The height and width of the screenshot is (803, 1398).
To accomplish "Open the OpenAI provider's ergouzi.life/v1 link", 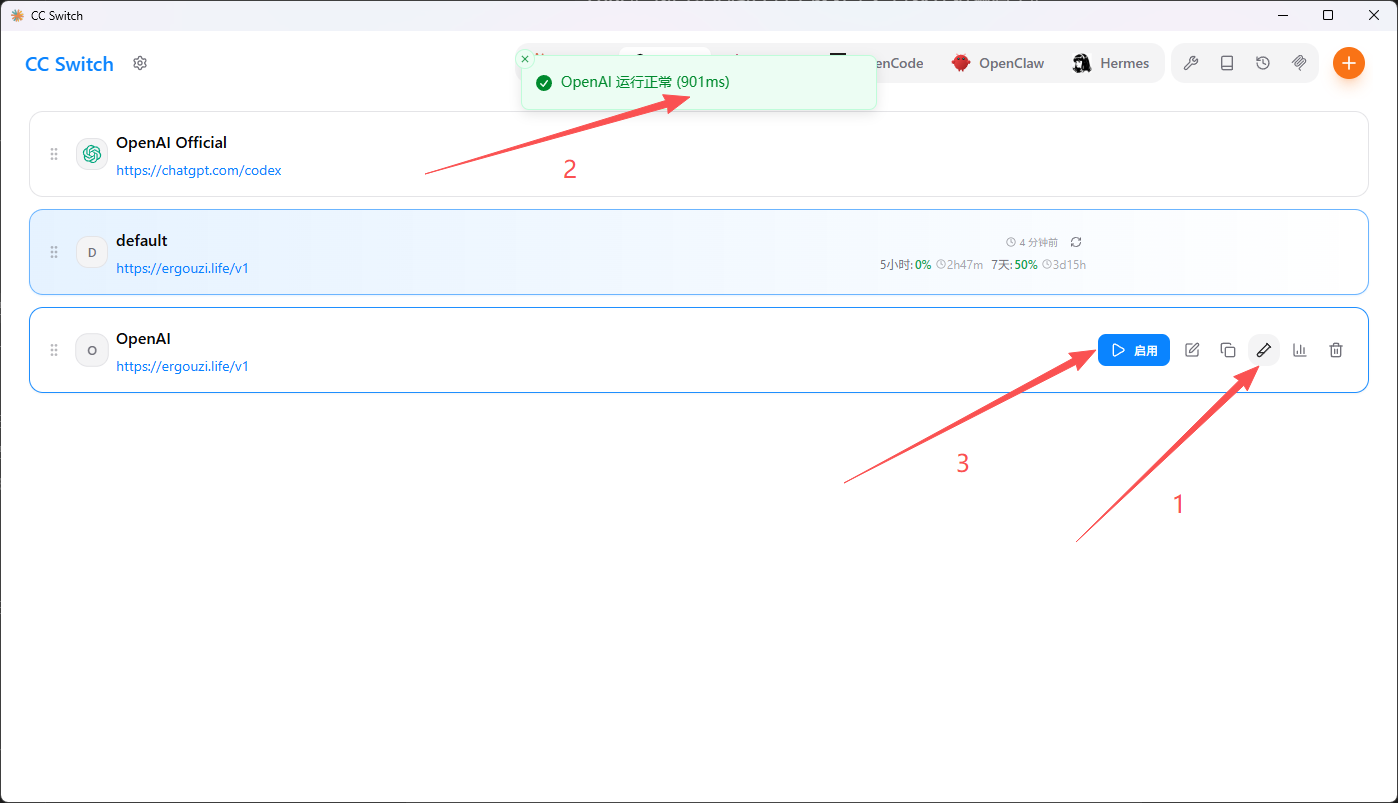I will tap(182, 366).
